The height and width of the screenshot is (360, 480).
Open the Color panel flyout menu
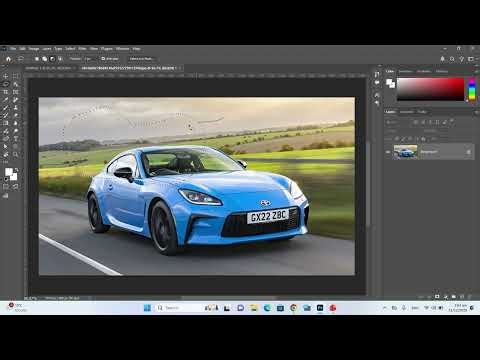[476, 71]
